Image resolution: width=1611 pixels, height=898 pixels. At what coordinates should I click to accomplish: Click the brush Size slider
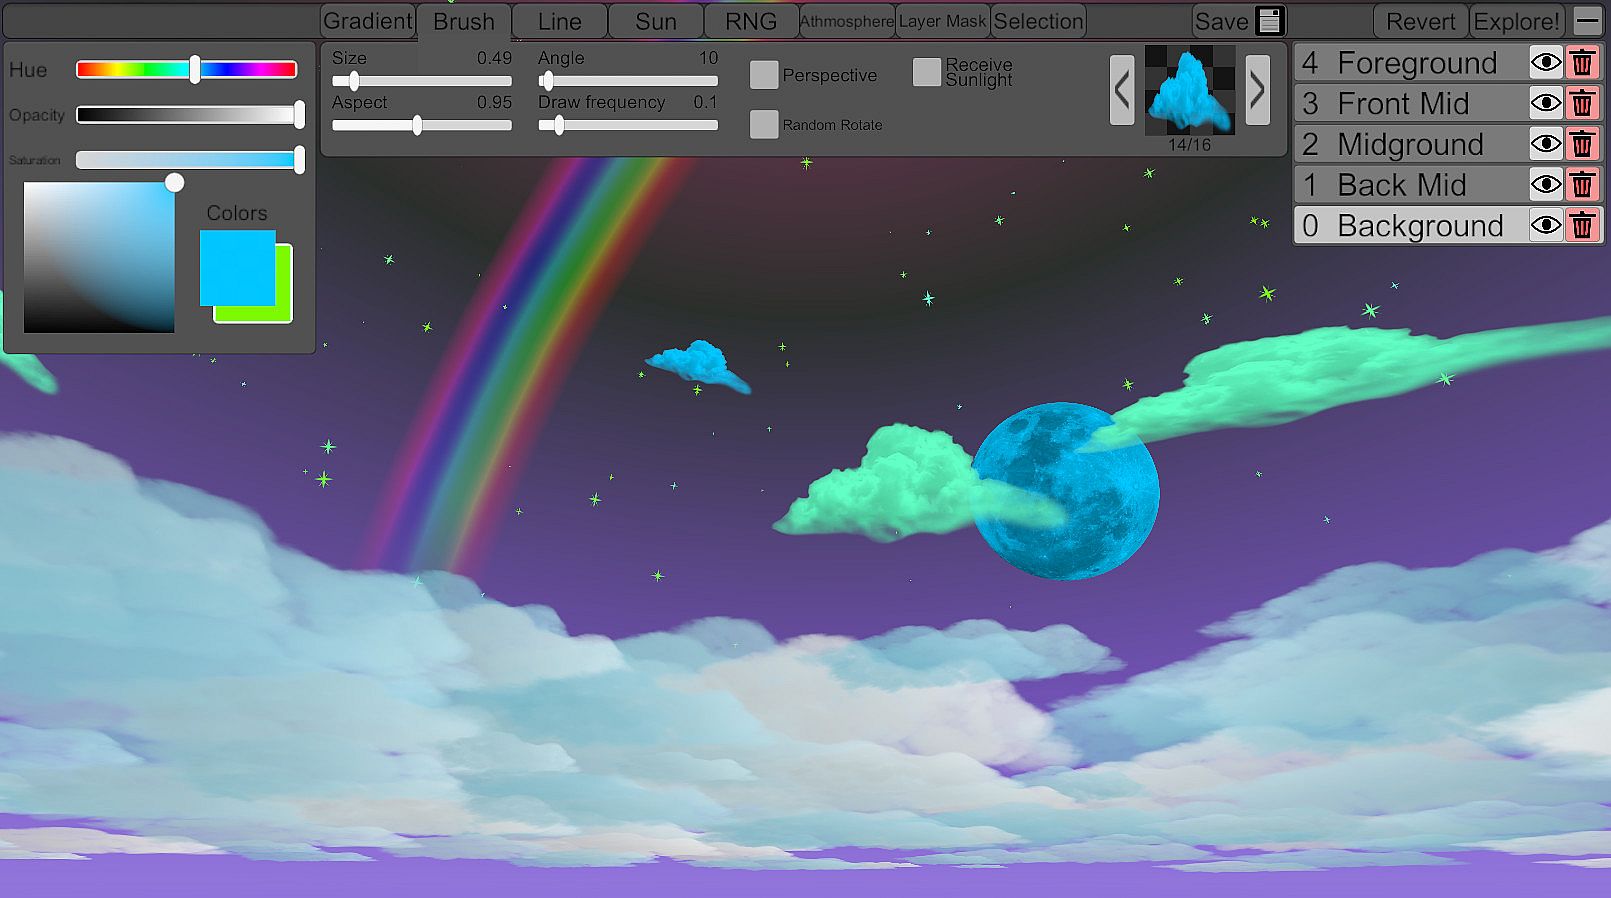tap(422, 81)
